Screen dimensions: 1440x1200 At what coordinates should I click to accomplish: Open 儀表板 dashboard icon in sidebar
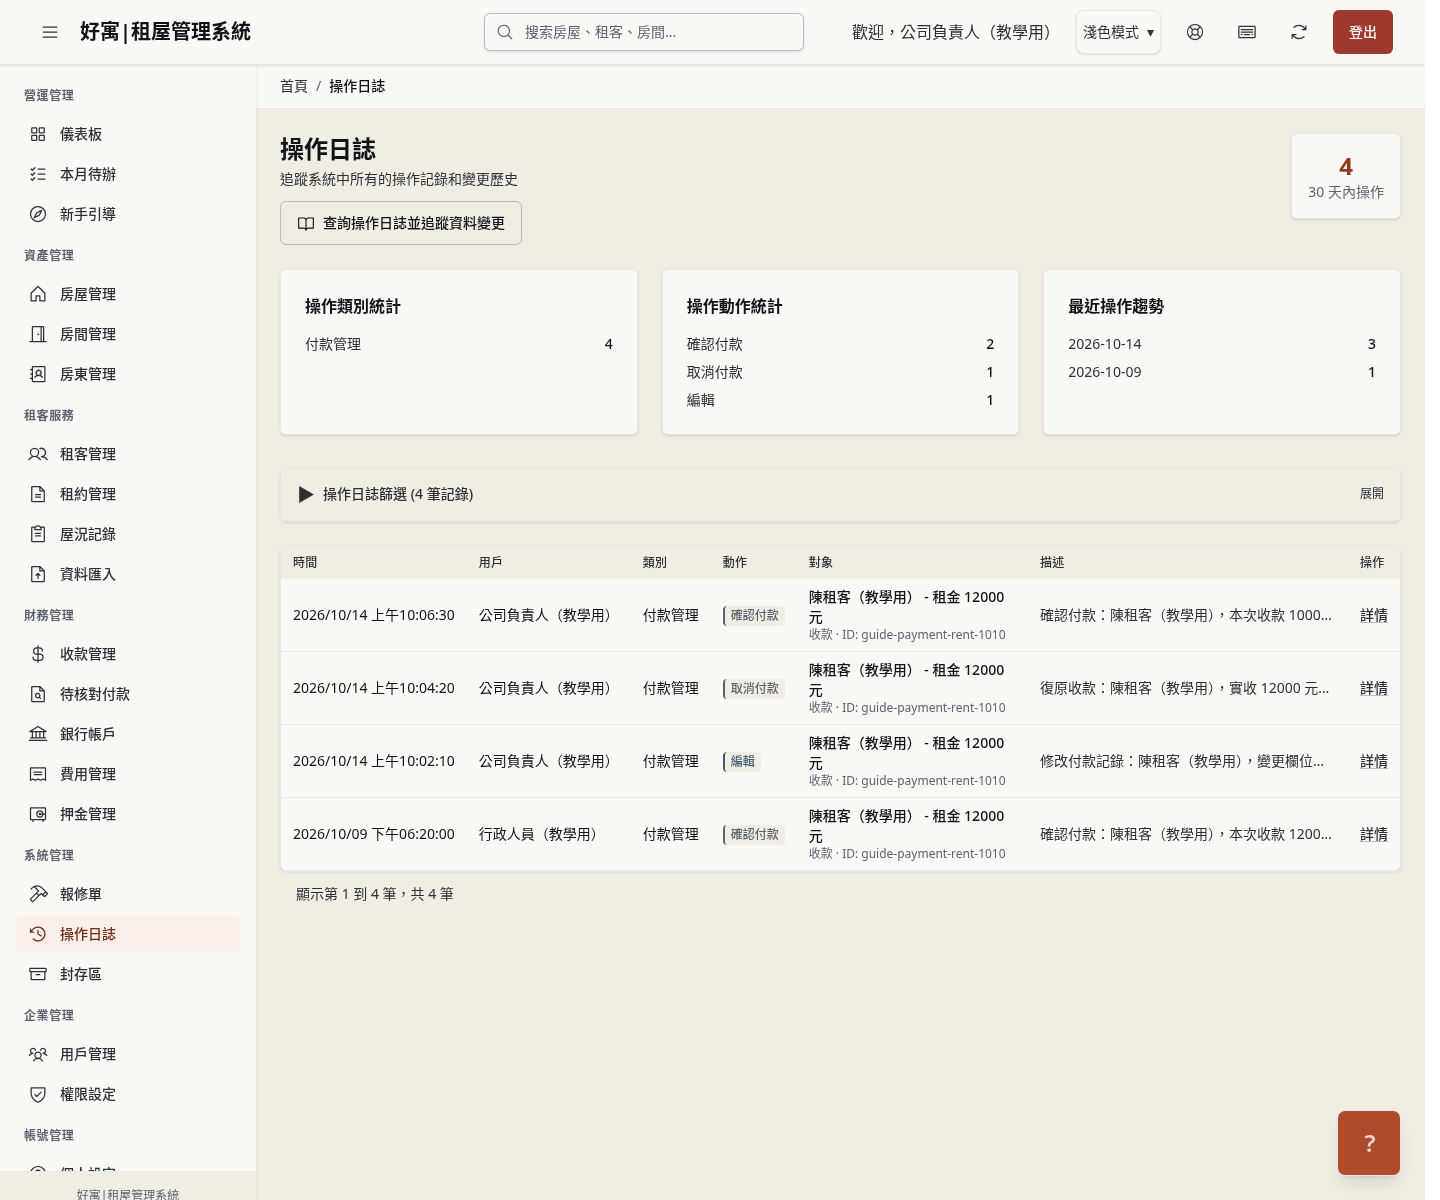pyautogui.click(x=38, y=134)
